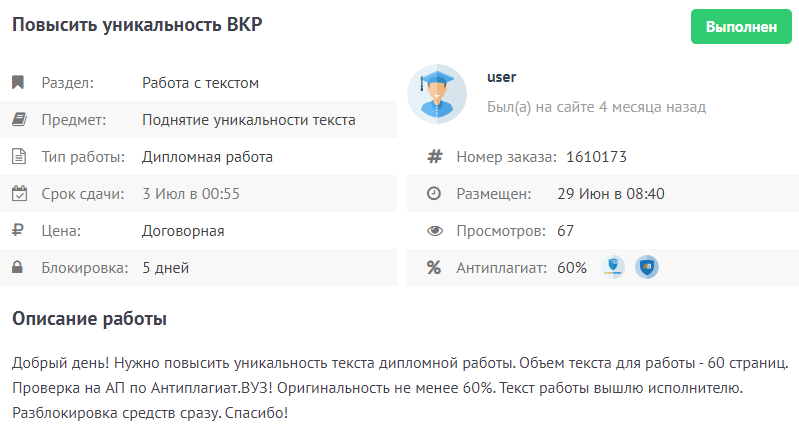Click the order number 1610173
This screenshot has width=799, height=430.
pos(596,157)
